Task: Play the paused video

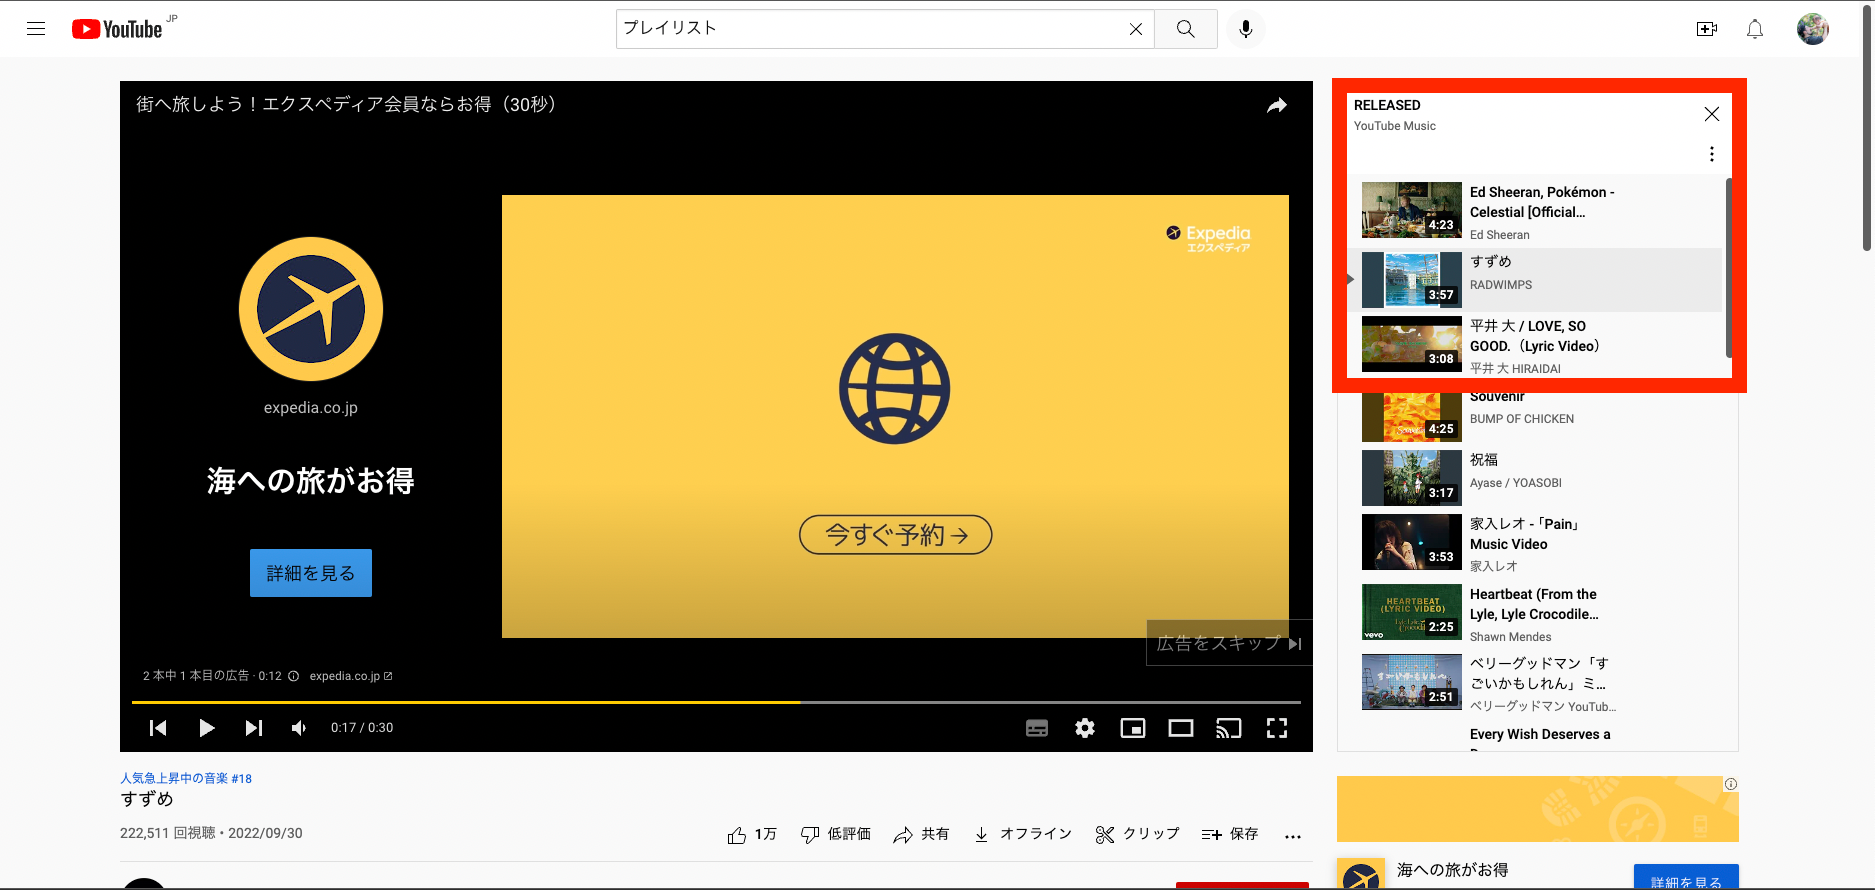Action: (206, 728)
